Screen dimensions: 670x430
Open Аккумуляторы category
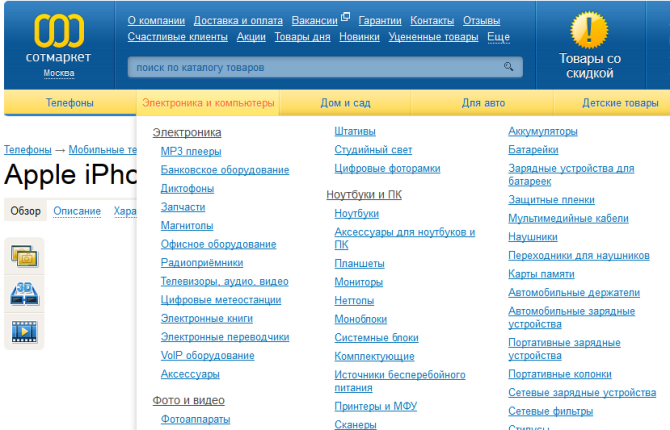click(x=543, y=131)
